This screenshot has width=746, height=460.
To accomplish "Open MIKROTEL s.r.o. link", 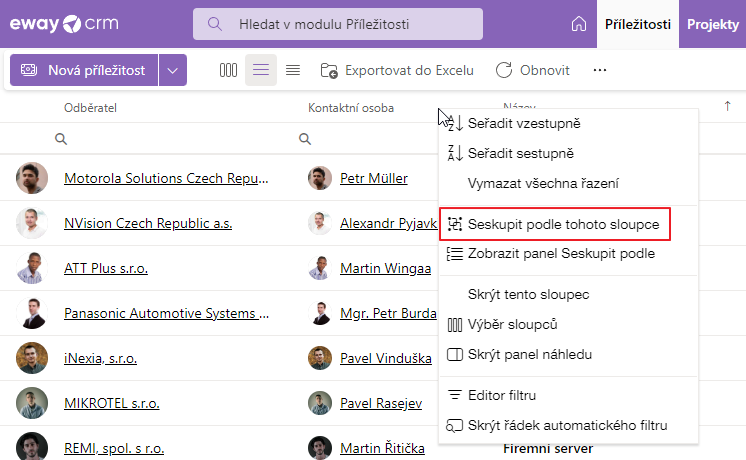I will click(112, 403).
